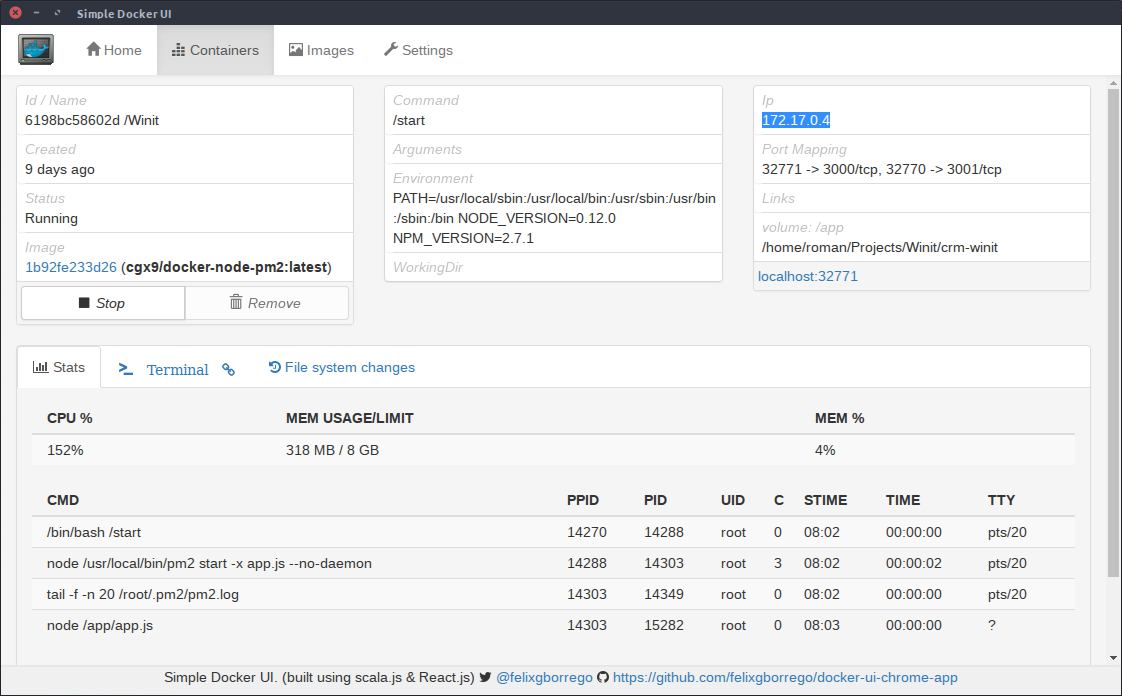Click the CPU value 152%
Screen dimensions: 1122x696
[x=65, y=450]
